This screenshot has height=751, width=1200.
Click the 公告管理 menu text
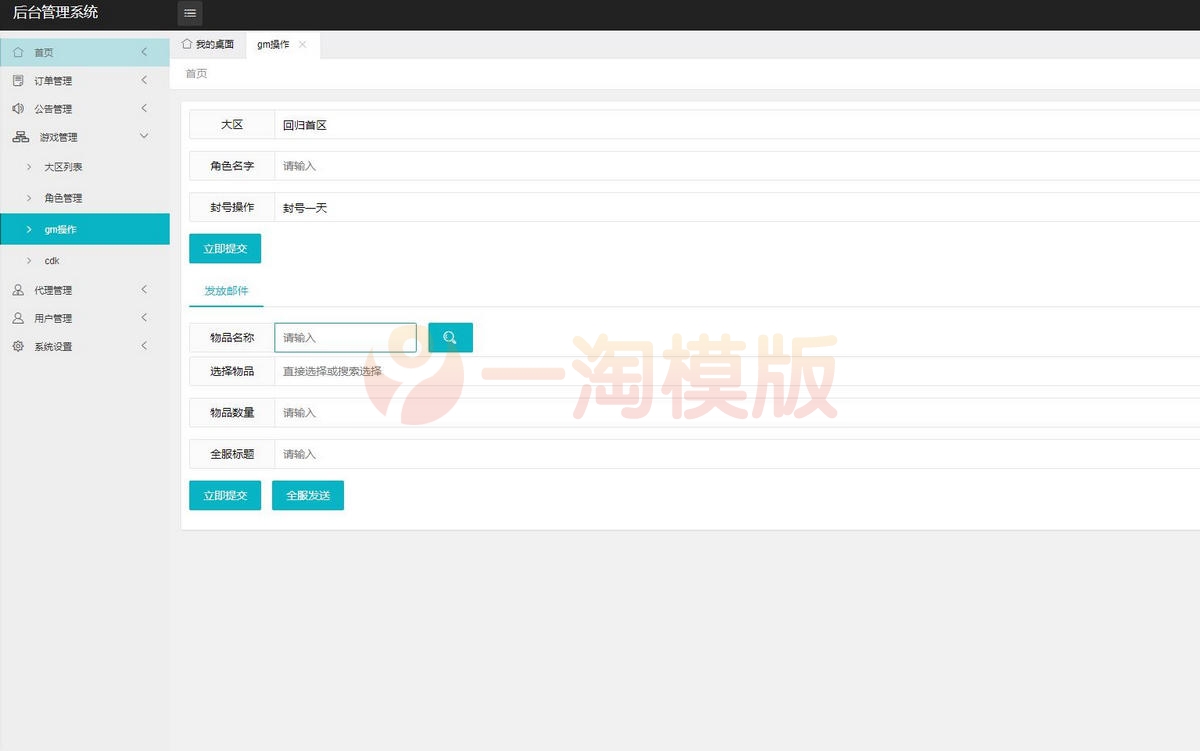53,109
